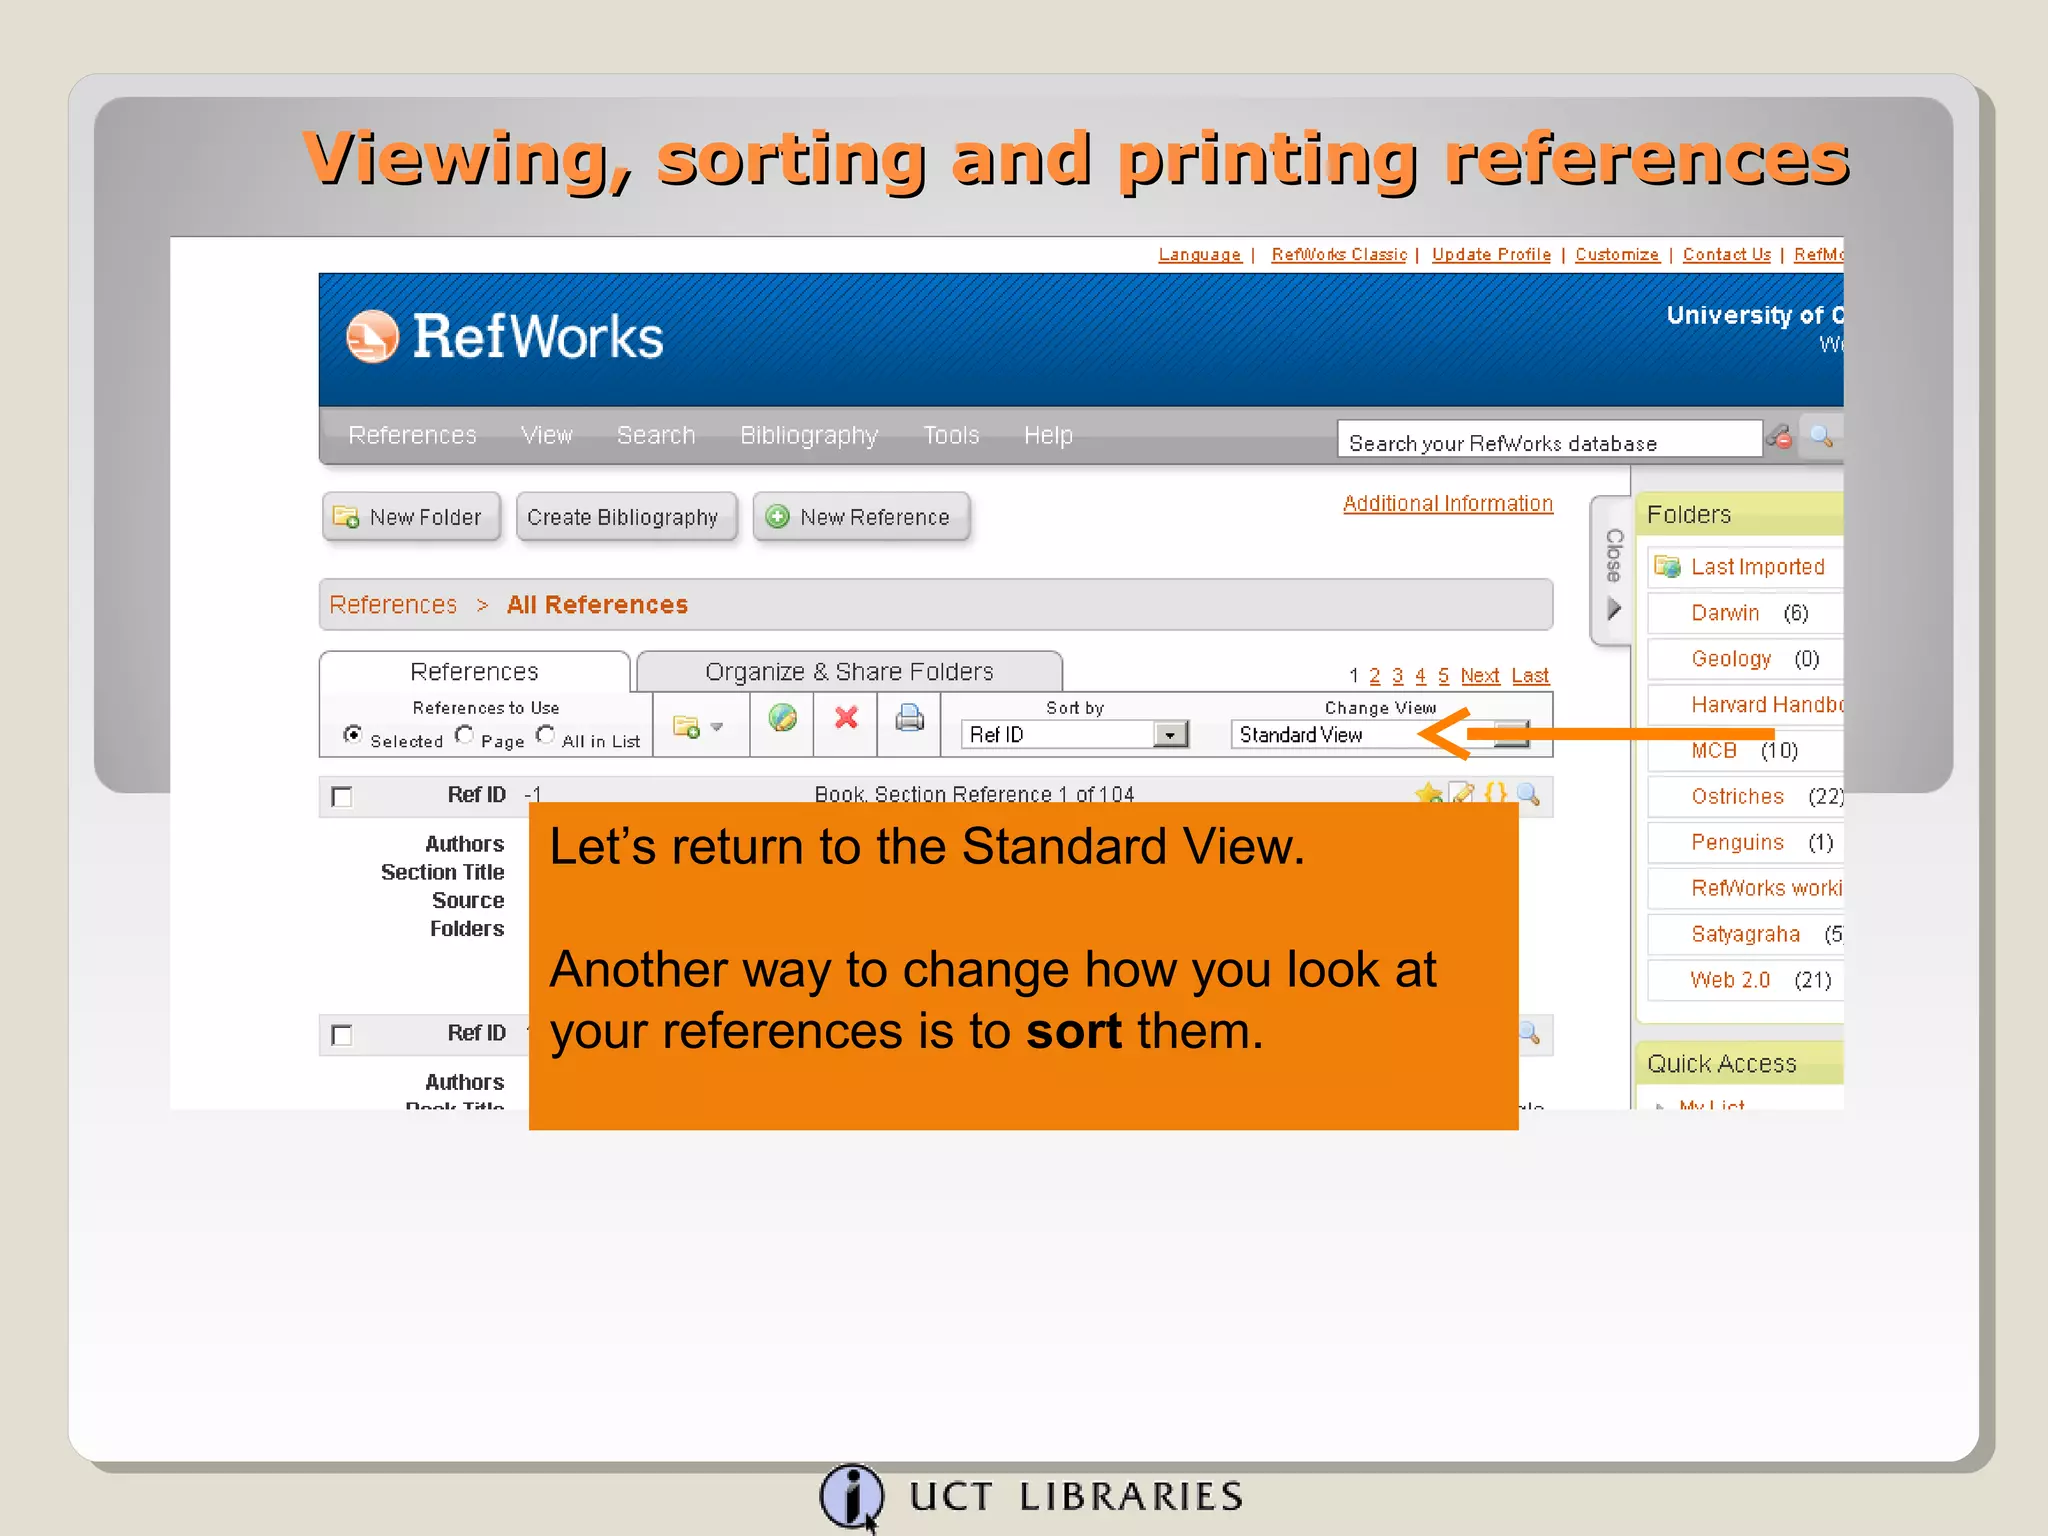Open the Web 2.0 folder
2048x1536 pixels.
[1730, 980]
